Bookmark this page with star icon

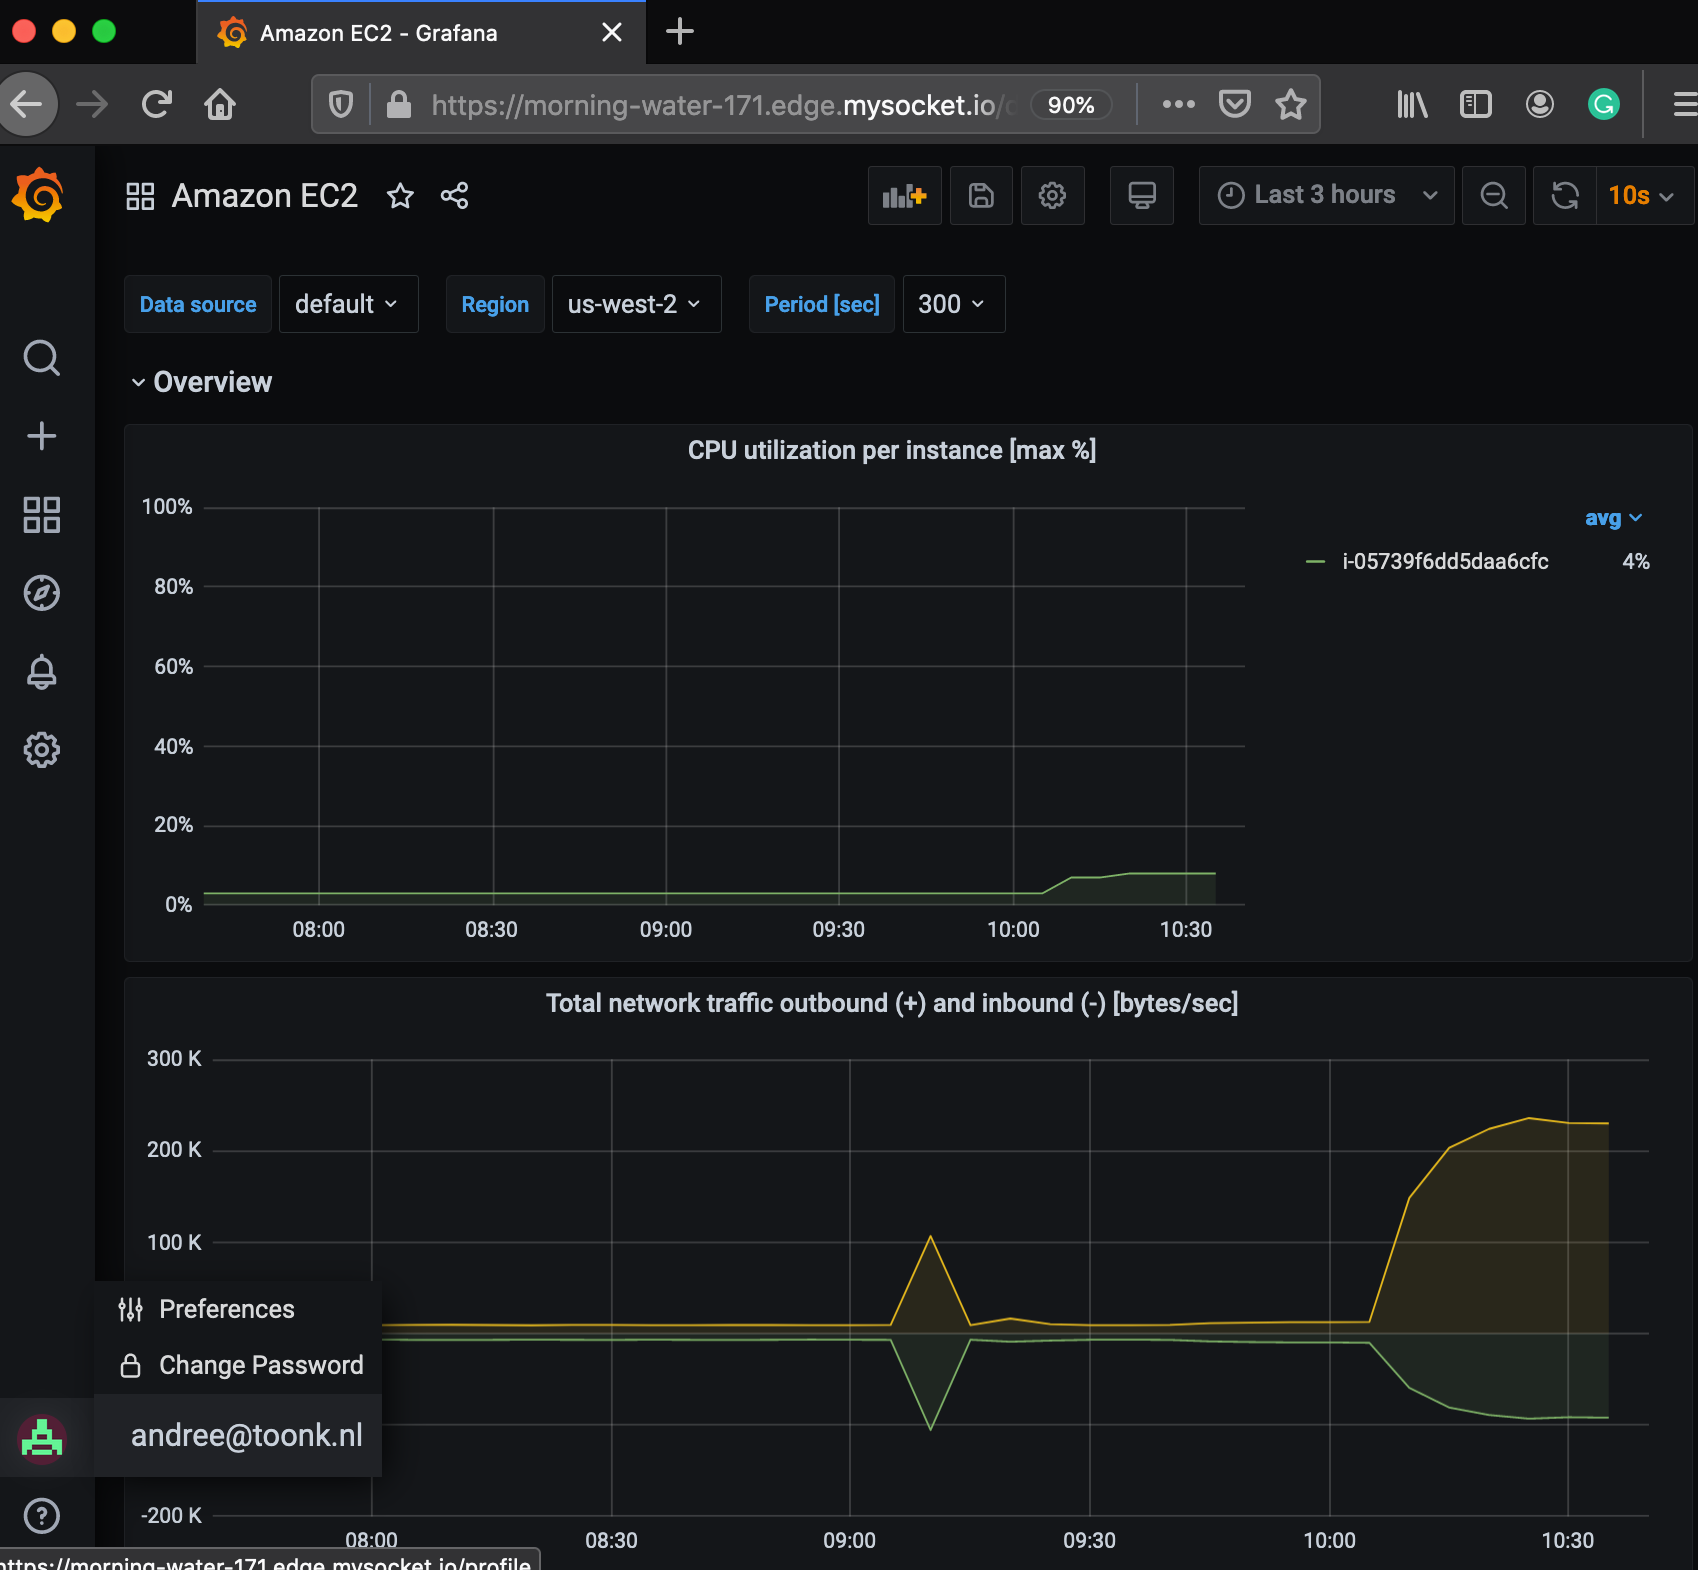(x=1290, y=104)
